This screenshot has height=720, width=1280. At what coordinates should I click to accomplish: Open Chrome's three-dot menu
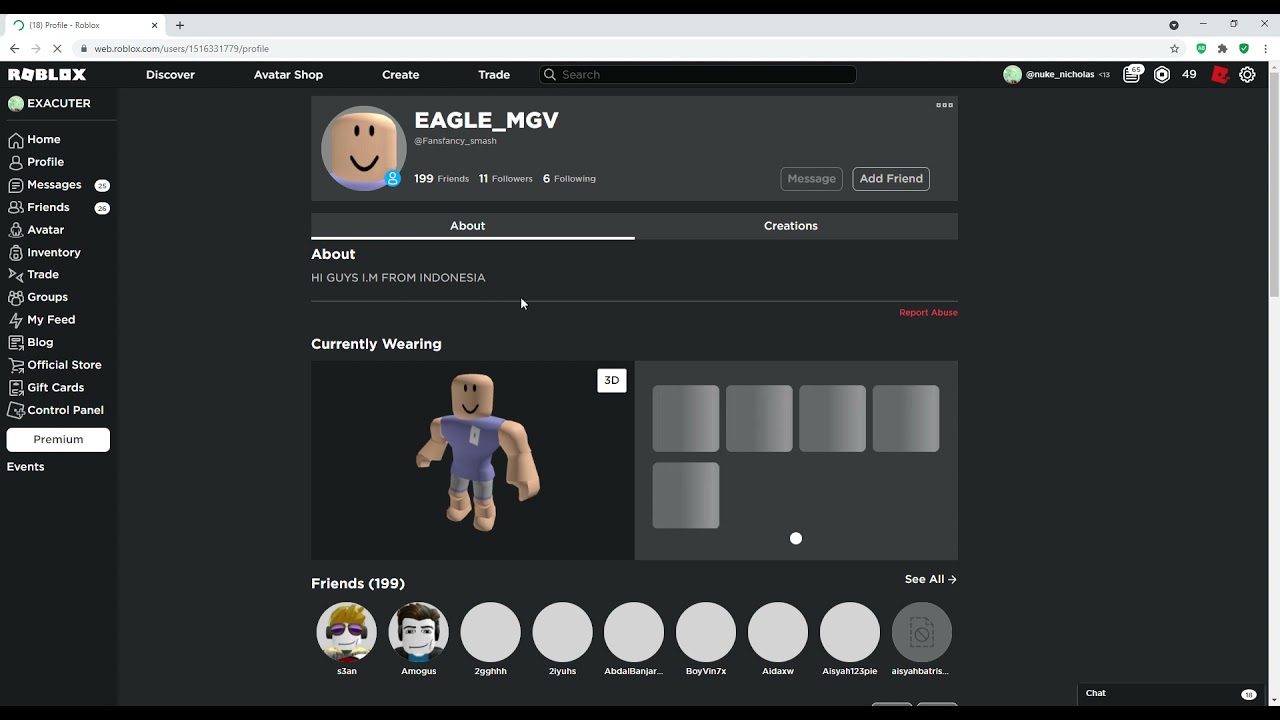pyautogui.click(x=1265, y=48)
